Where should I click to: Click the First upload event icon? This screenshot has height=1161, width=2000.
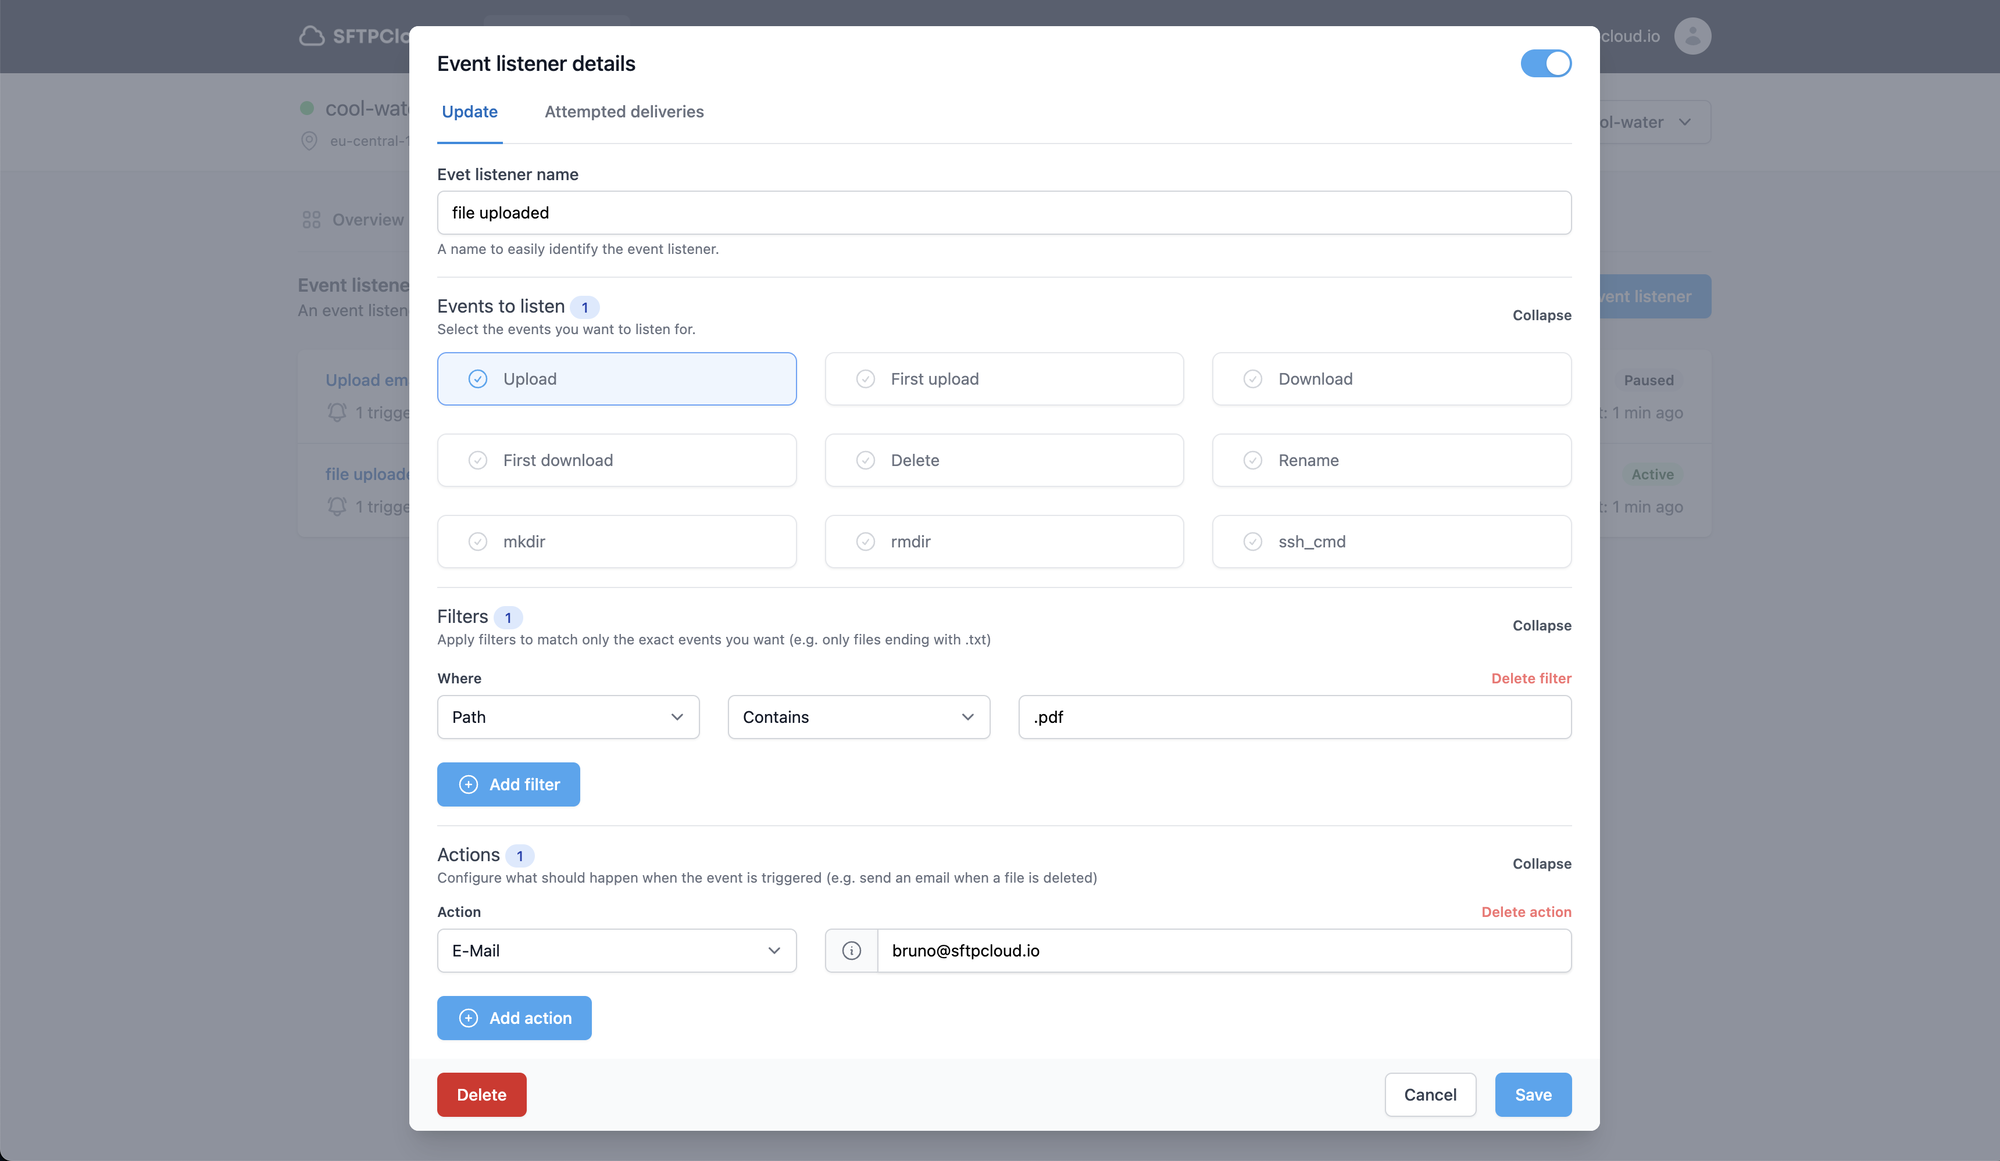coord(864,379)
